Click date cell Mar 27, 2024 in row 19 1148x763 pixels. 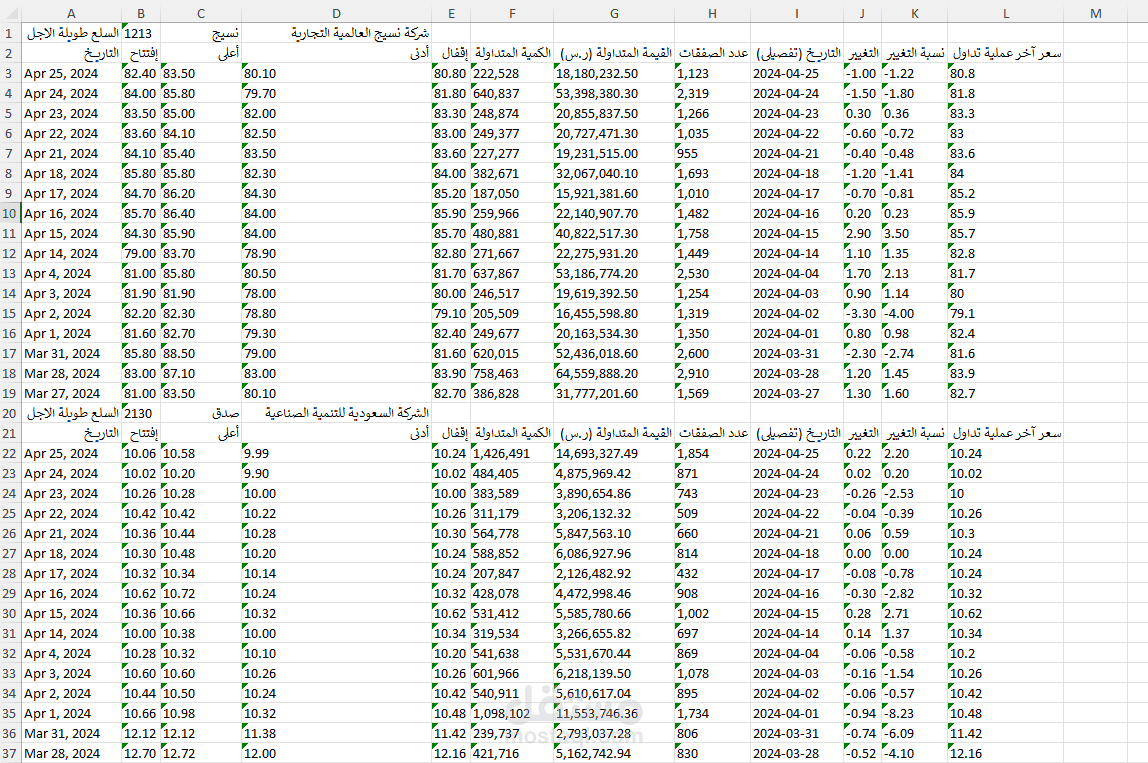click(71, 394)
